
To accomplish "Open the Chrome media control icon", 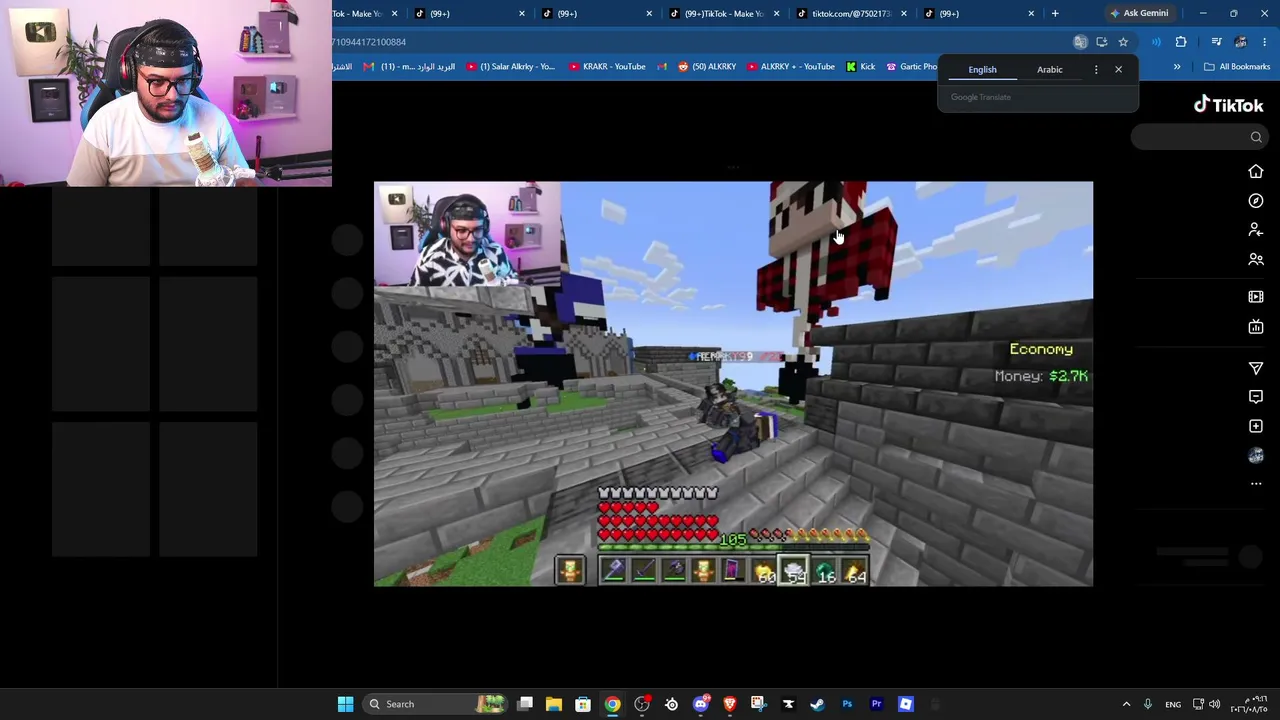I will [x=1216, y=42].
